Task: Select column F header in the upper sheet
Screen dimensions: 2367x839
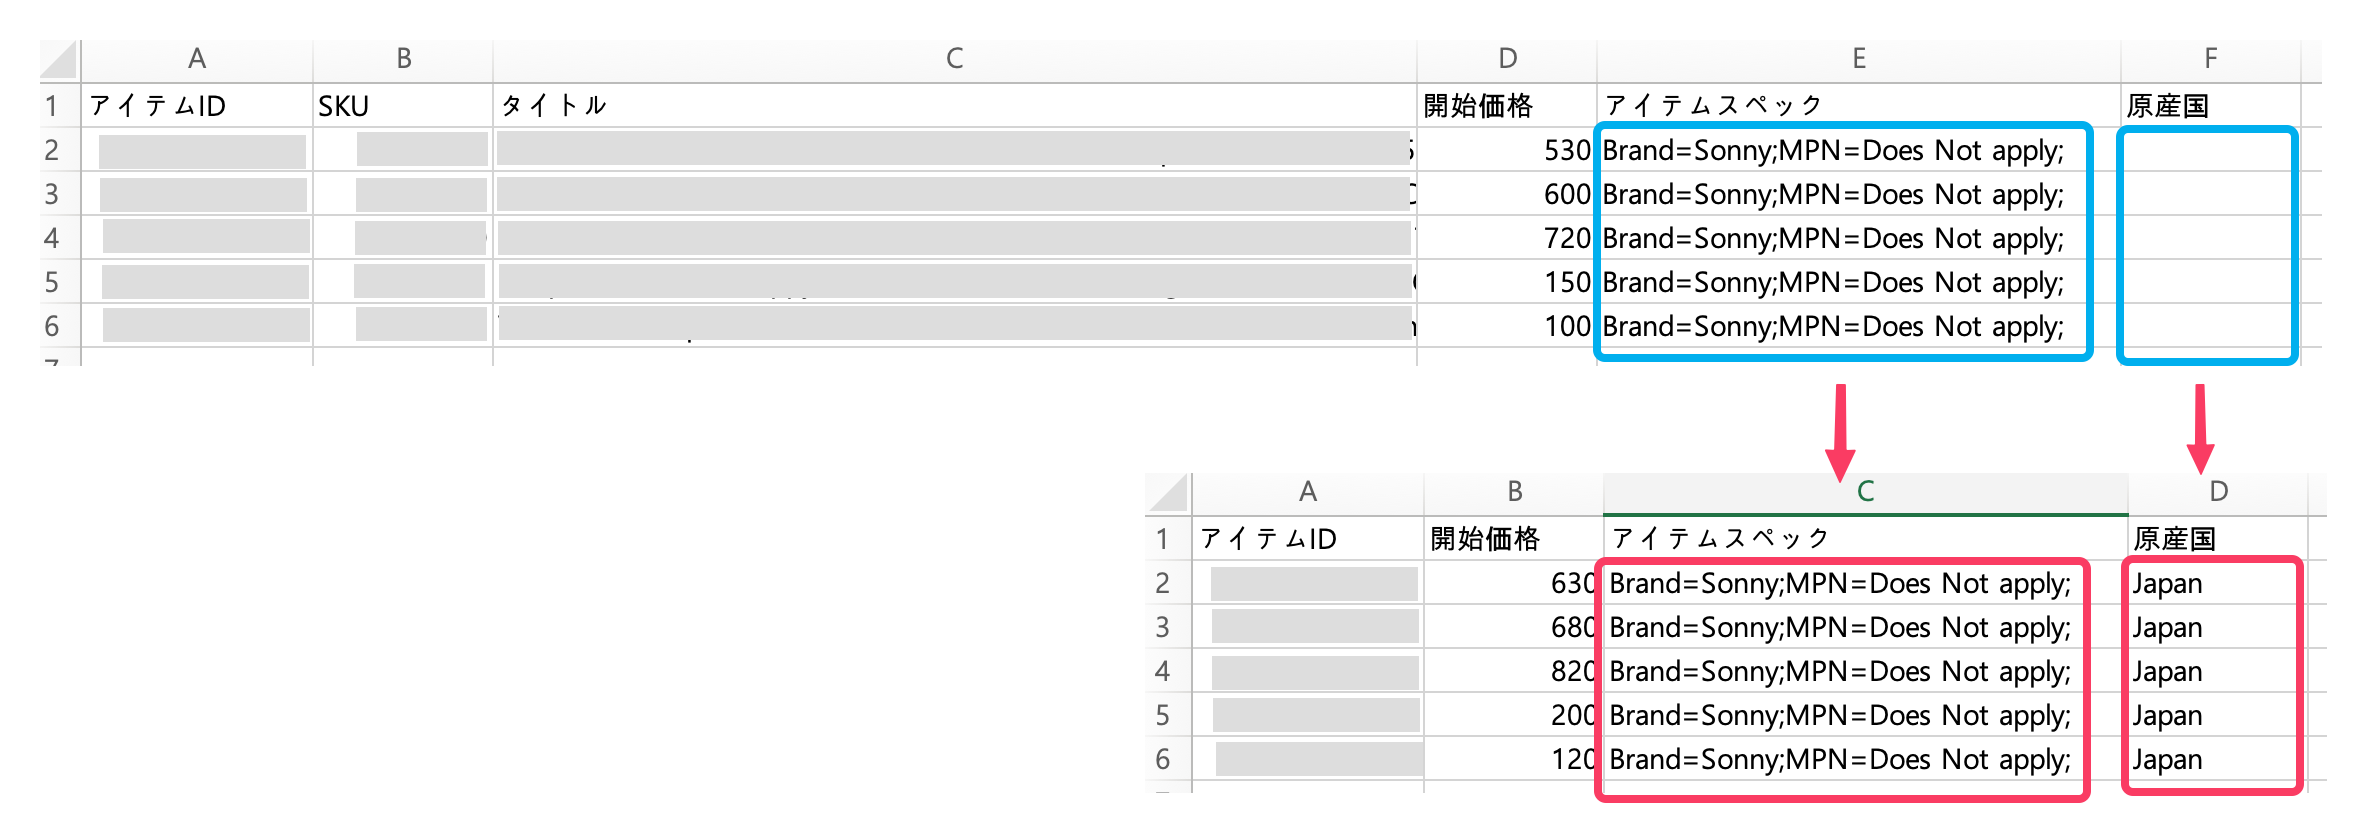Action: coord(2210,59)
